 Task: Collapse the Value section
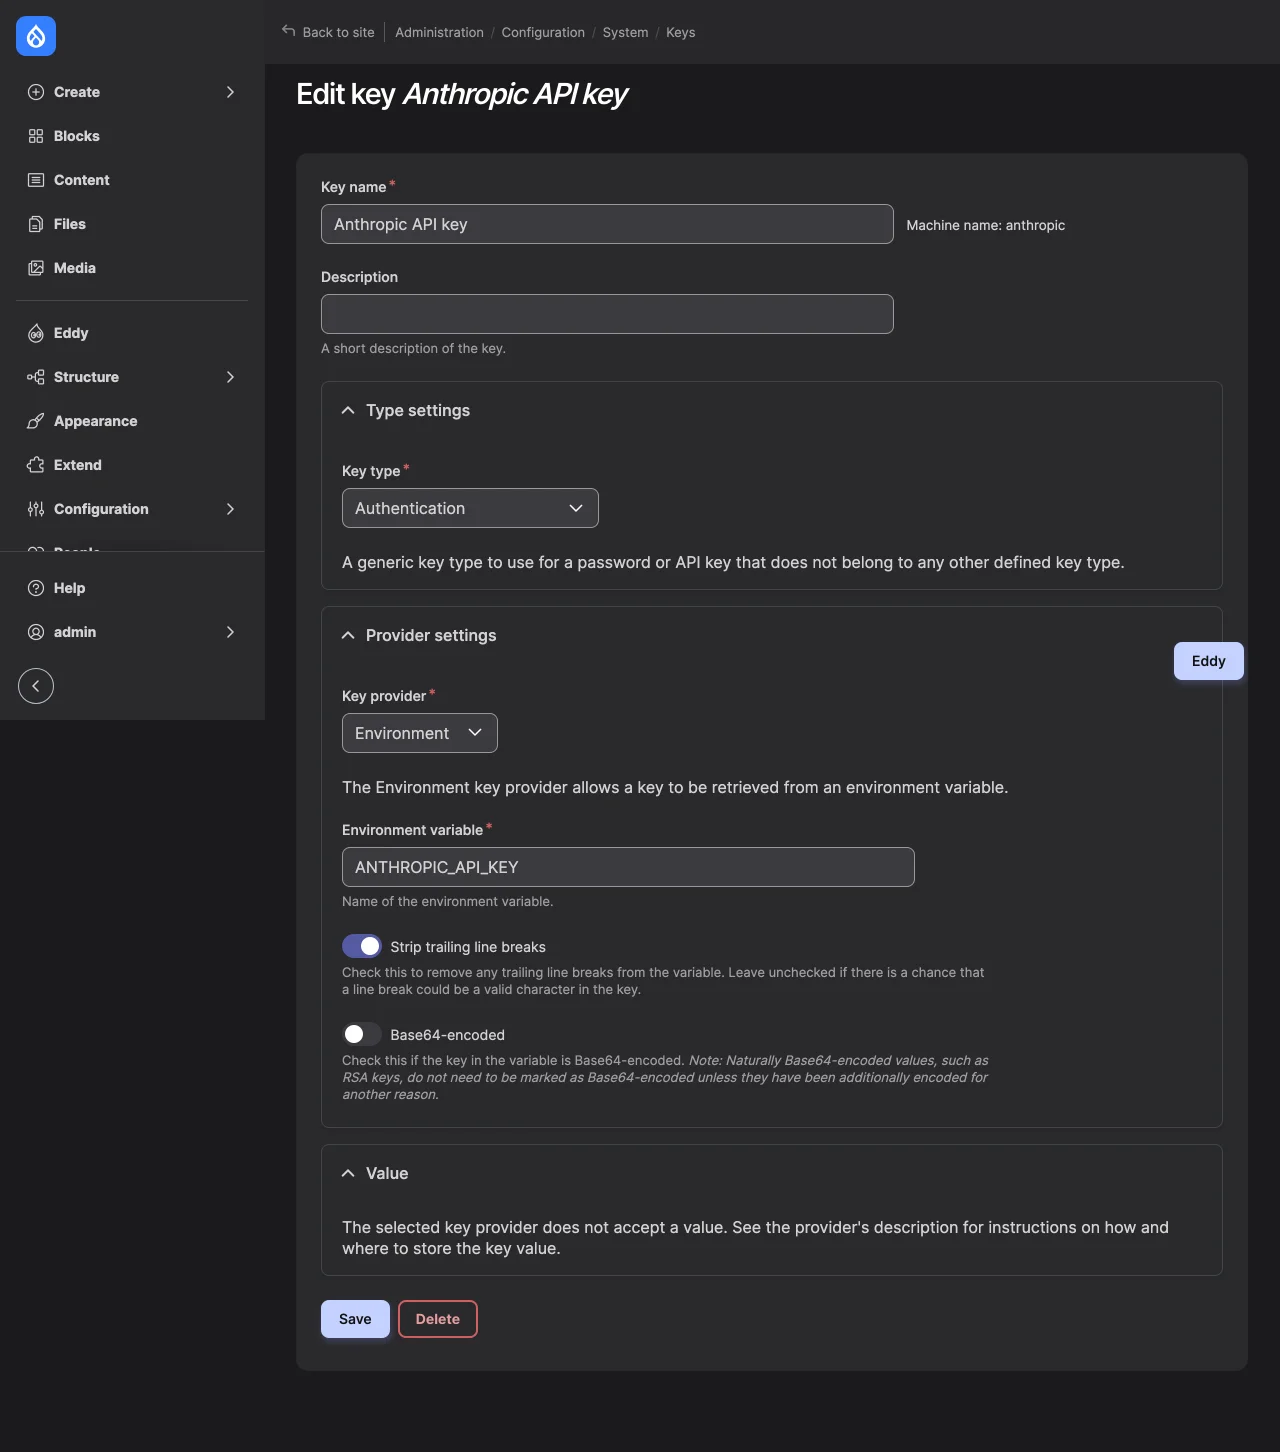pyautogui.click(x=348, y=1173)
